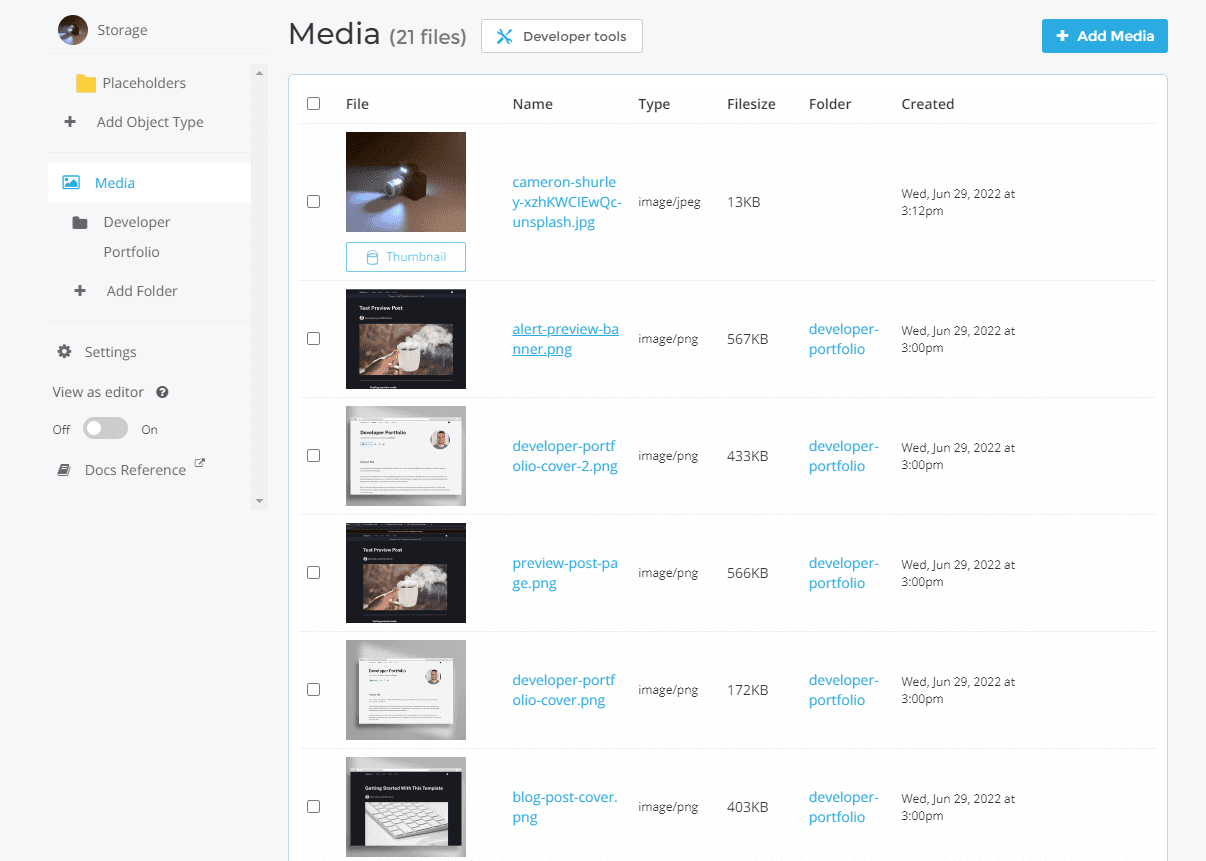Tick the checkbox for blog-post-cover.png
The image size is (1206, 861).
(314, 807)
